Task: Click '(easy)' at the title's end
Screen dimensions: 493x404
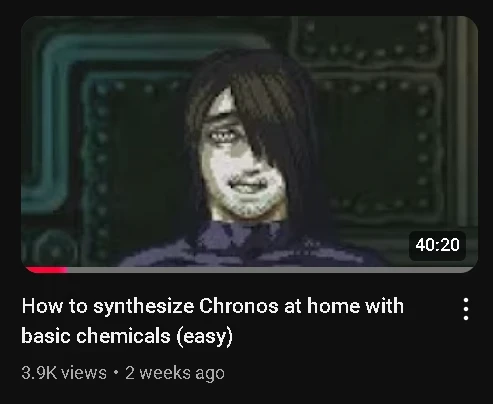Action: (x=204, y=336)
